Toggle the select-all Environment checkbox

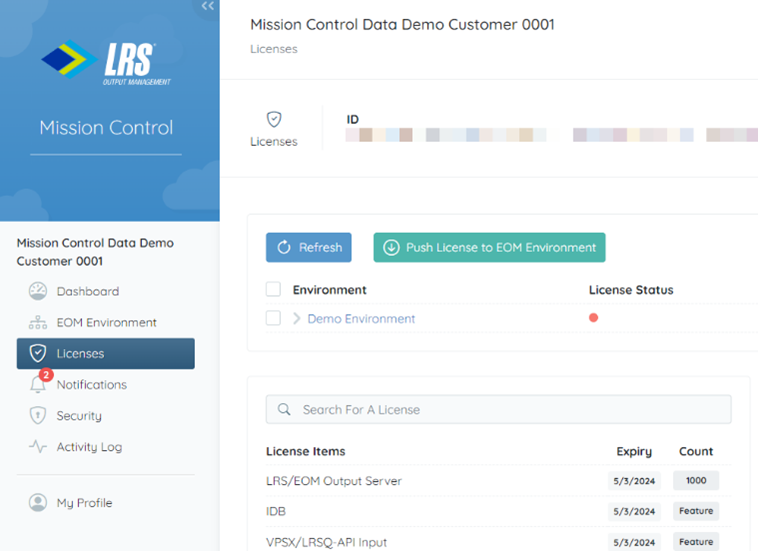(273, 290)
